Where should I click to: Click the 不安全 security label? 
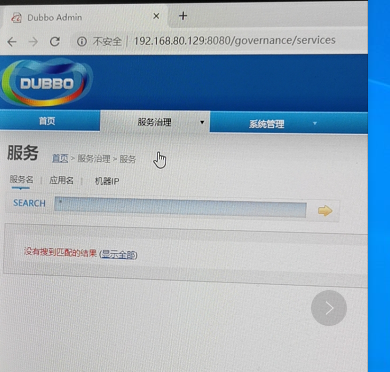[107, 42]
